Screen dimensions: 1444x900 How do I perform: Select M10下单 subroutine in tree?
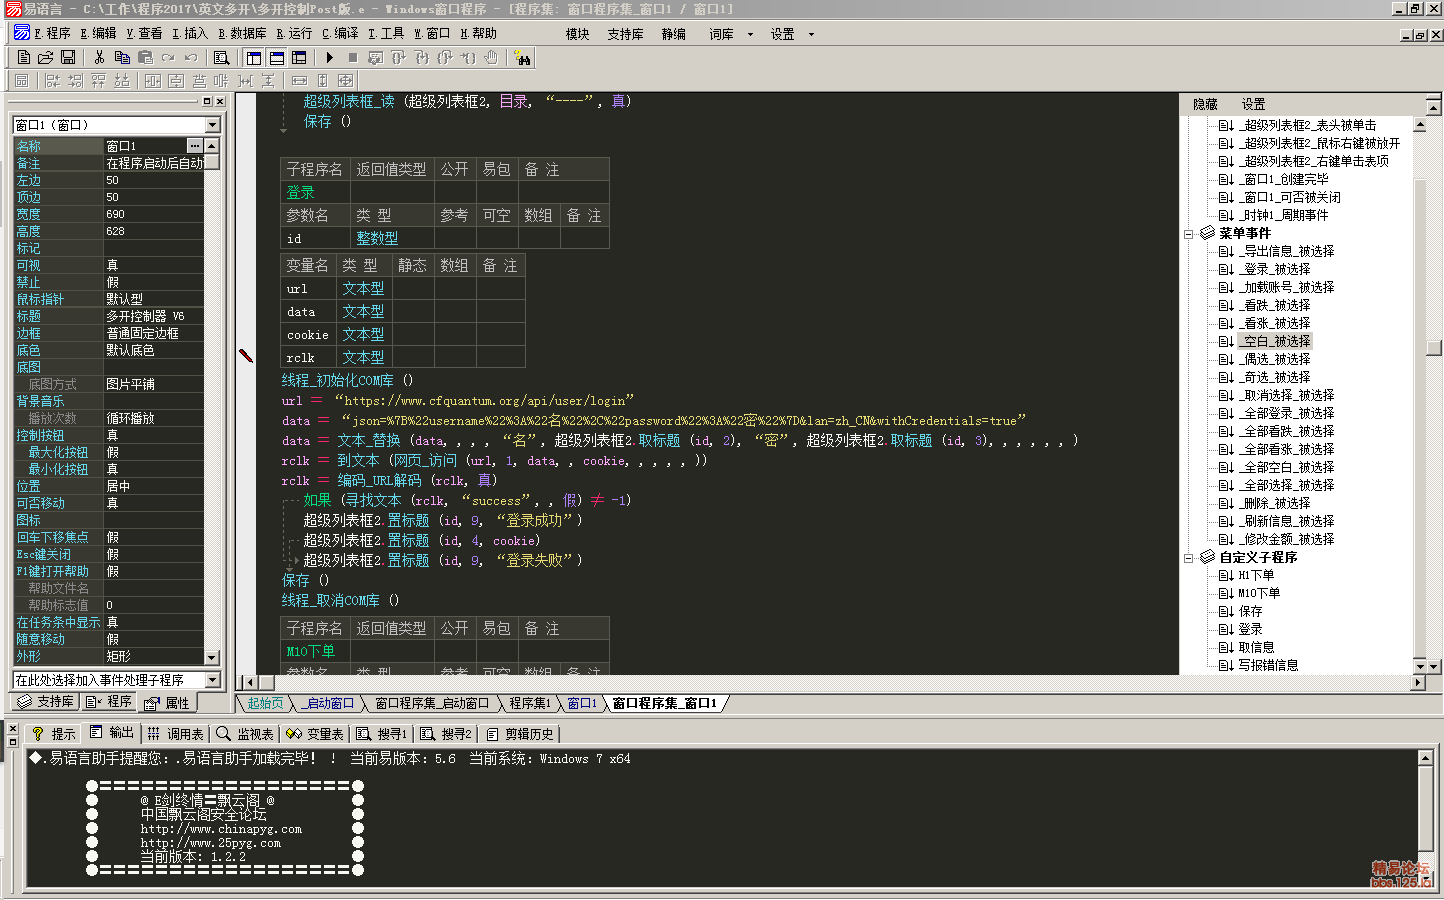(1259, 594)
